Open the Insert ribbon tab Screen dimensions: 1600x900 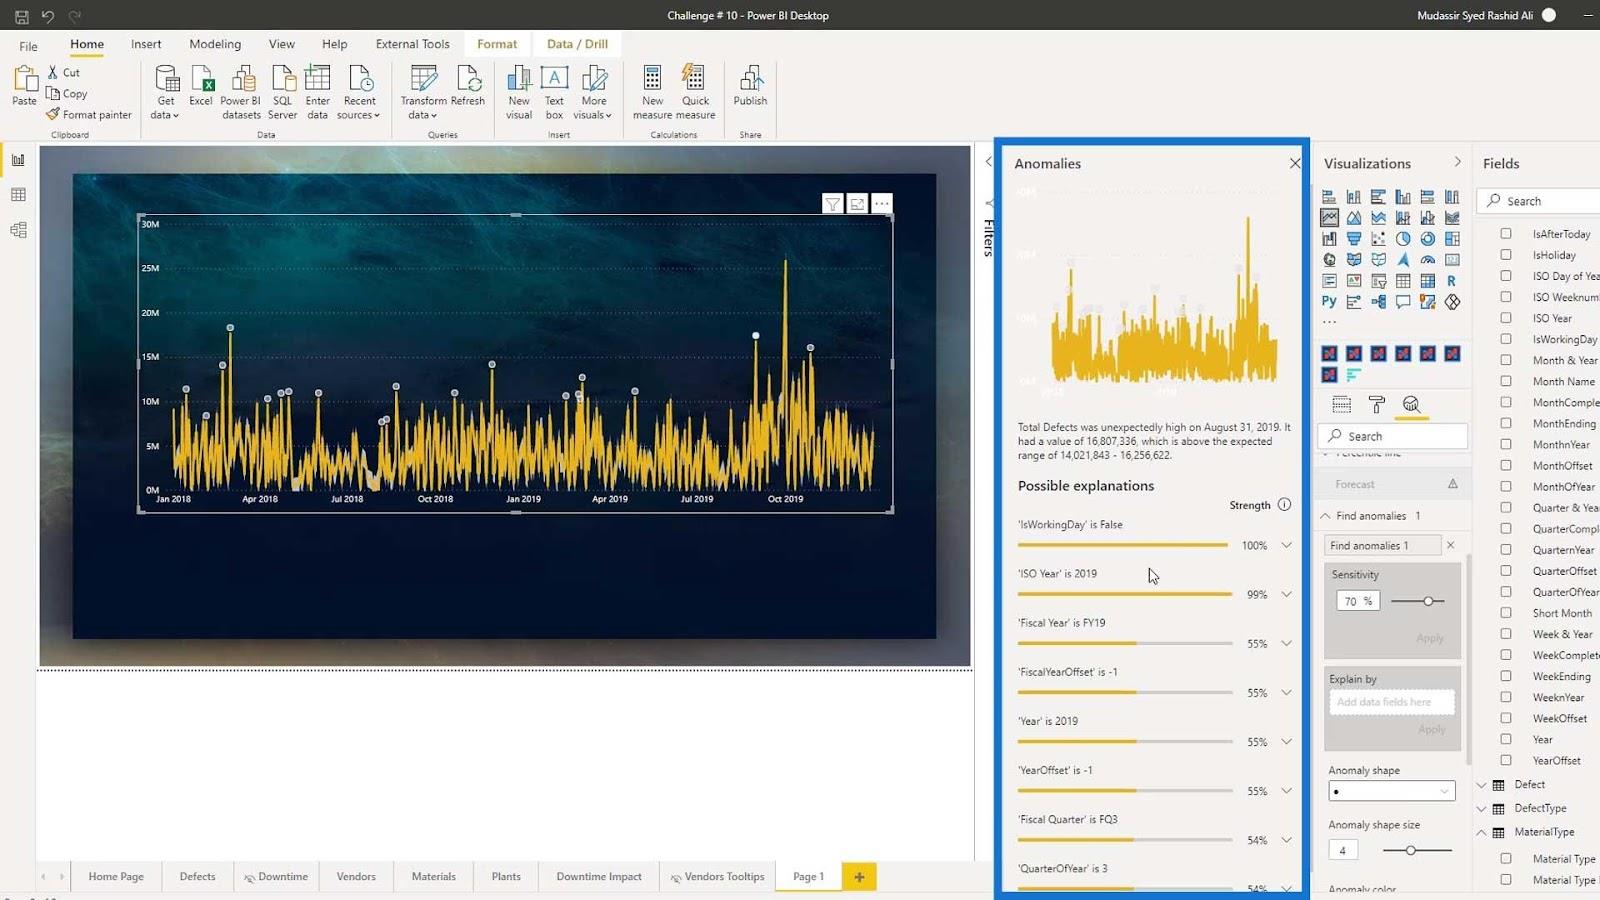tap(146, 44)
